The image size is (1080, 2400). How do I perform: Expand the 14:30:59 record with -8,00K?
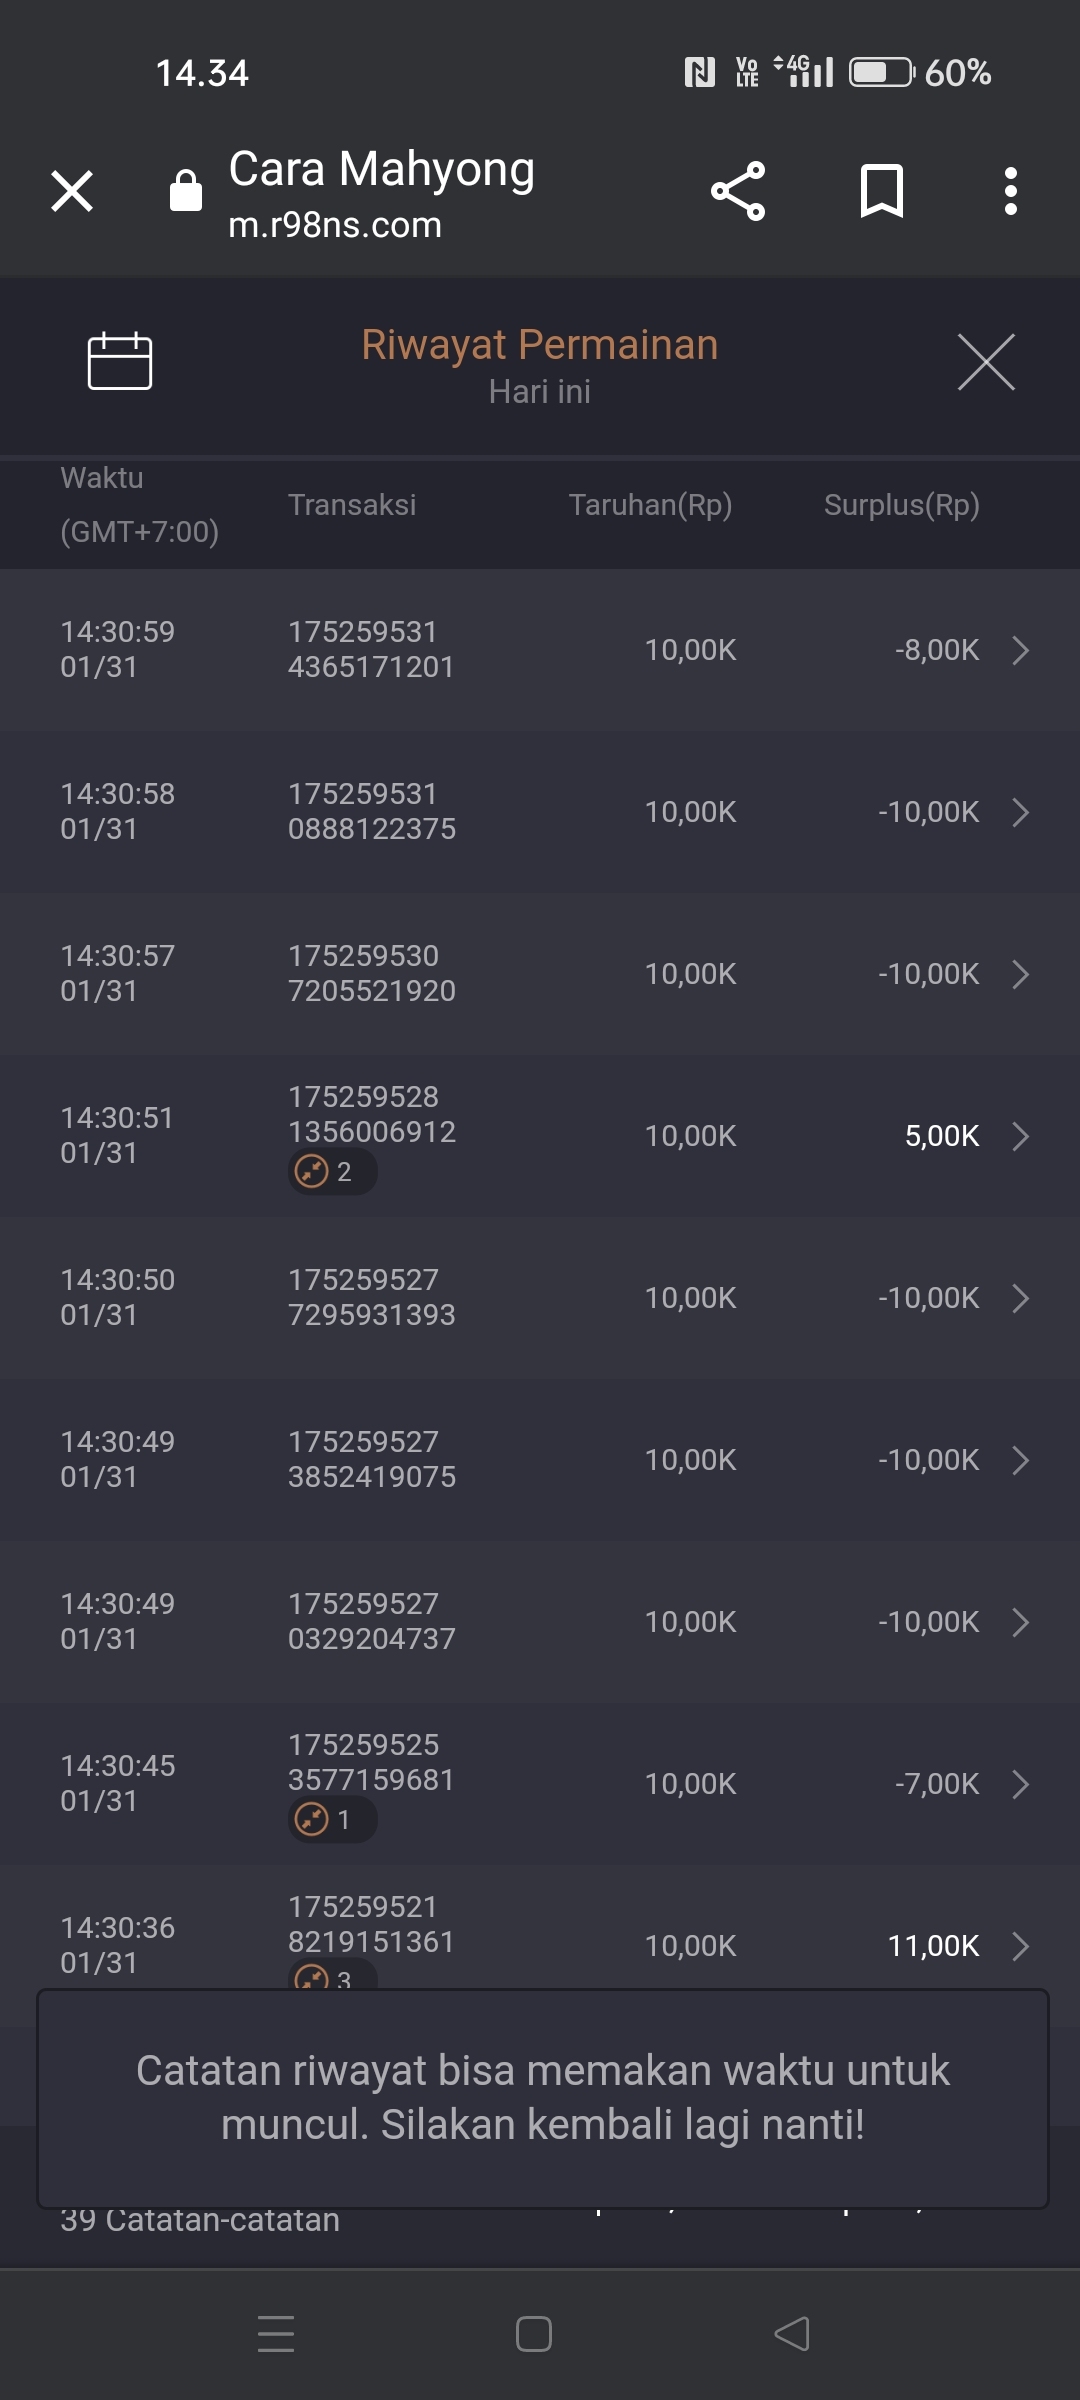1020,650
